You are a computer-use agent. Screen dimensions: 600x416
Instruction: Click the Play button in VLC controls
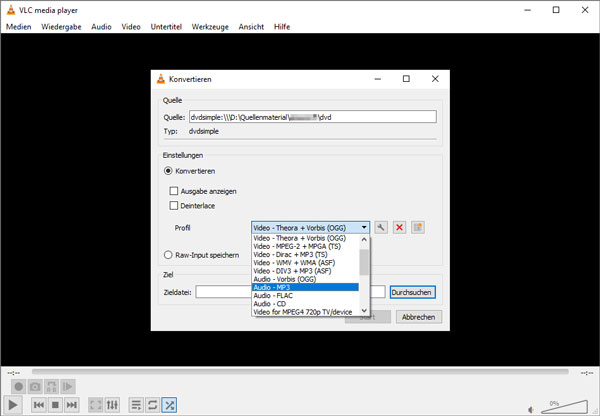point(13,405)
